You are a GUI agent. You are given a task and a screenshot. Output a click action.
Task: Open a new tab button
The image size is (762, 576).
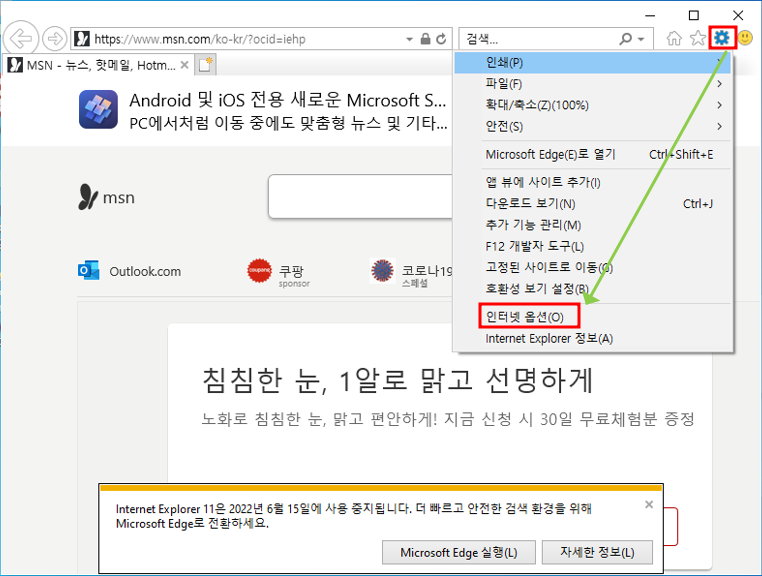pos(206,65)
